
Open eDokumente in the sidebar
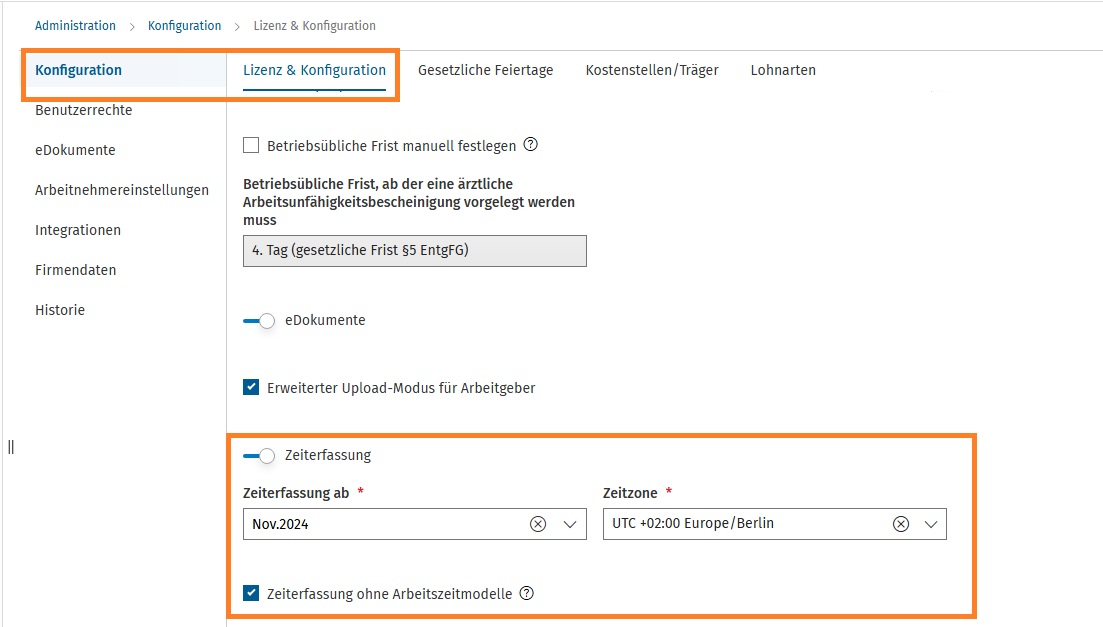(75, 150)
